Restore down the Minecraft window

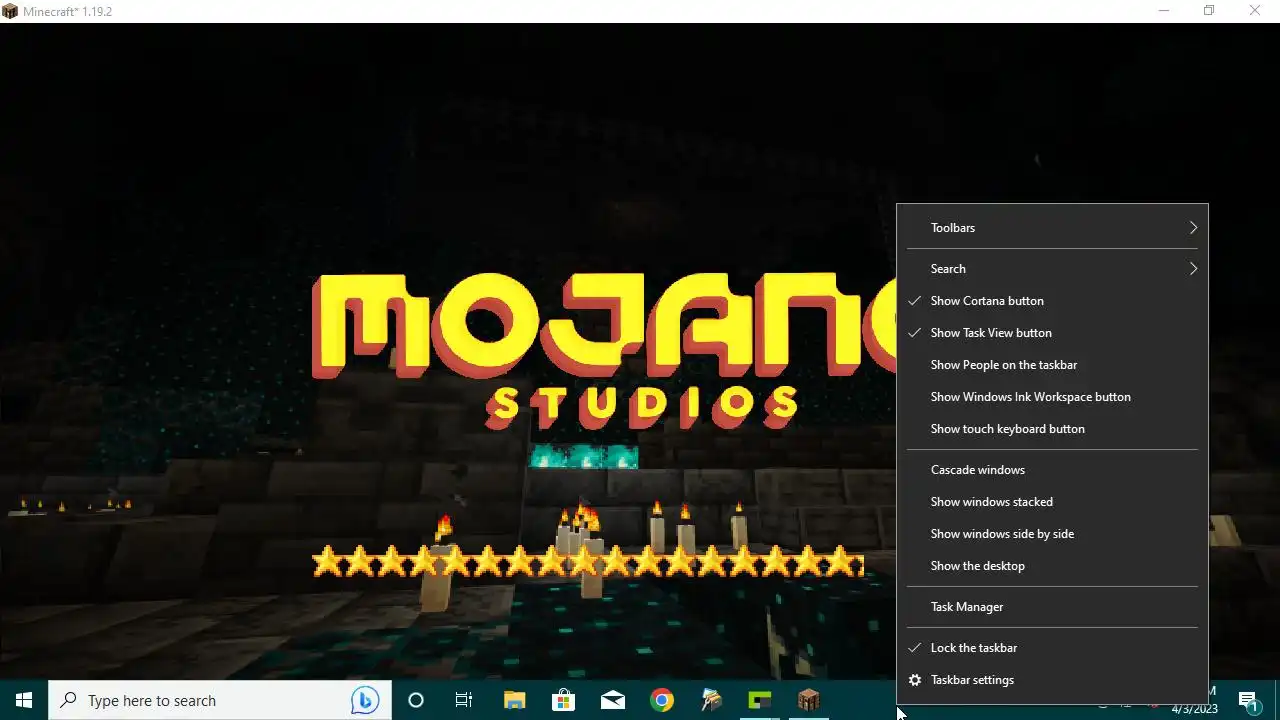[x=1209, y=11]
